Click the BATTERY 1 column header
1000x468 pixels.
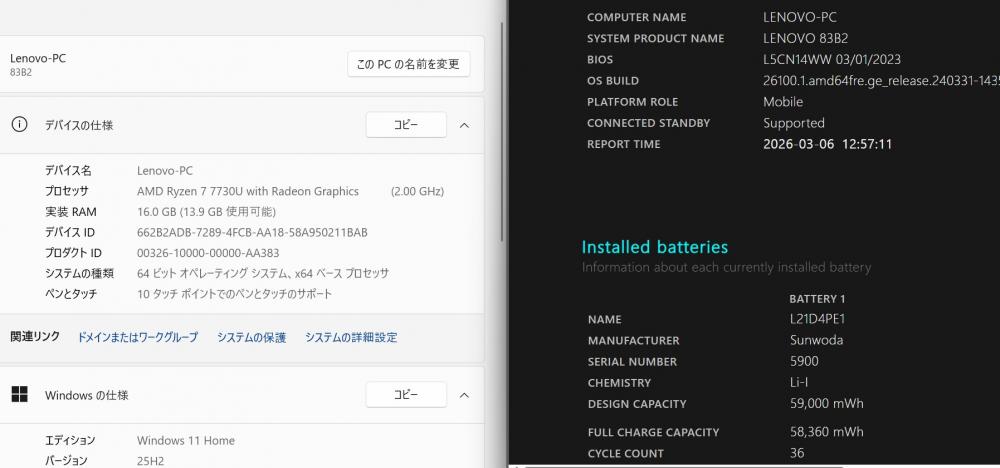tap(817, 298)
